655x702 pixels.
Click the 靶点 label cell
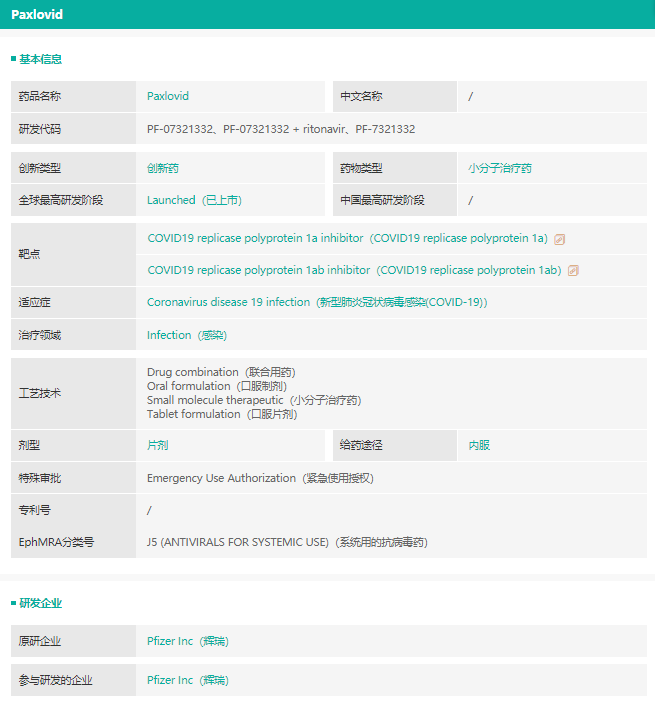pos(73,254)
